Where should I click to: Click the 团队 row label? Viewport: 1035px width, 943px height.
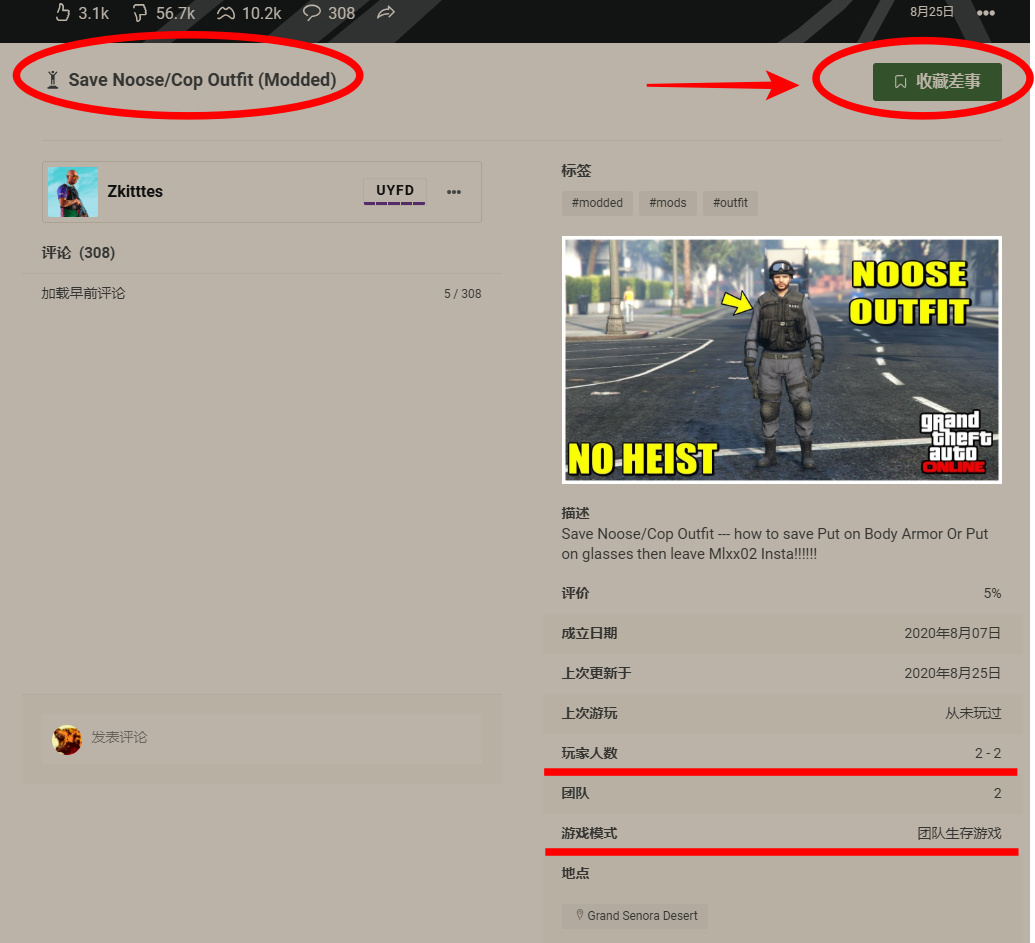point(575,793)
